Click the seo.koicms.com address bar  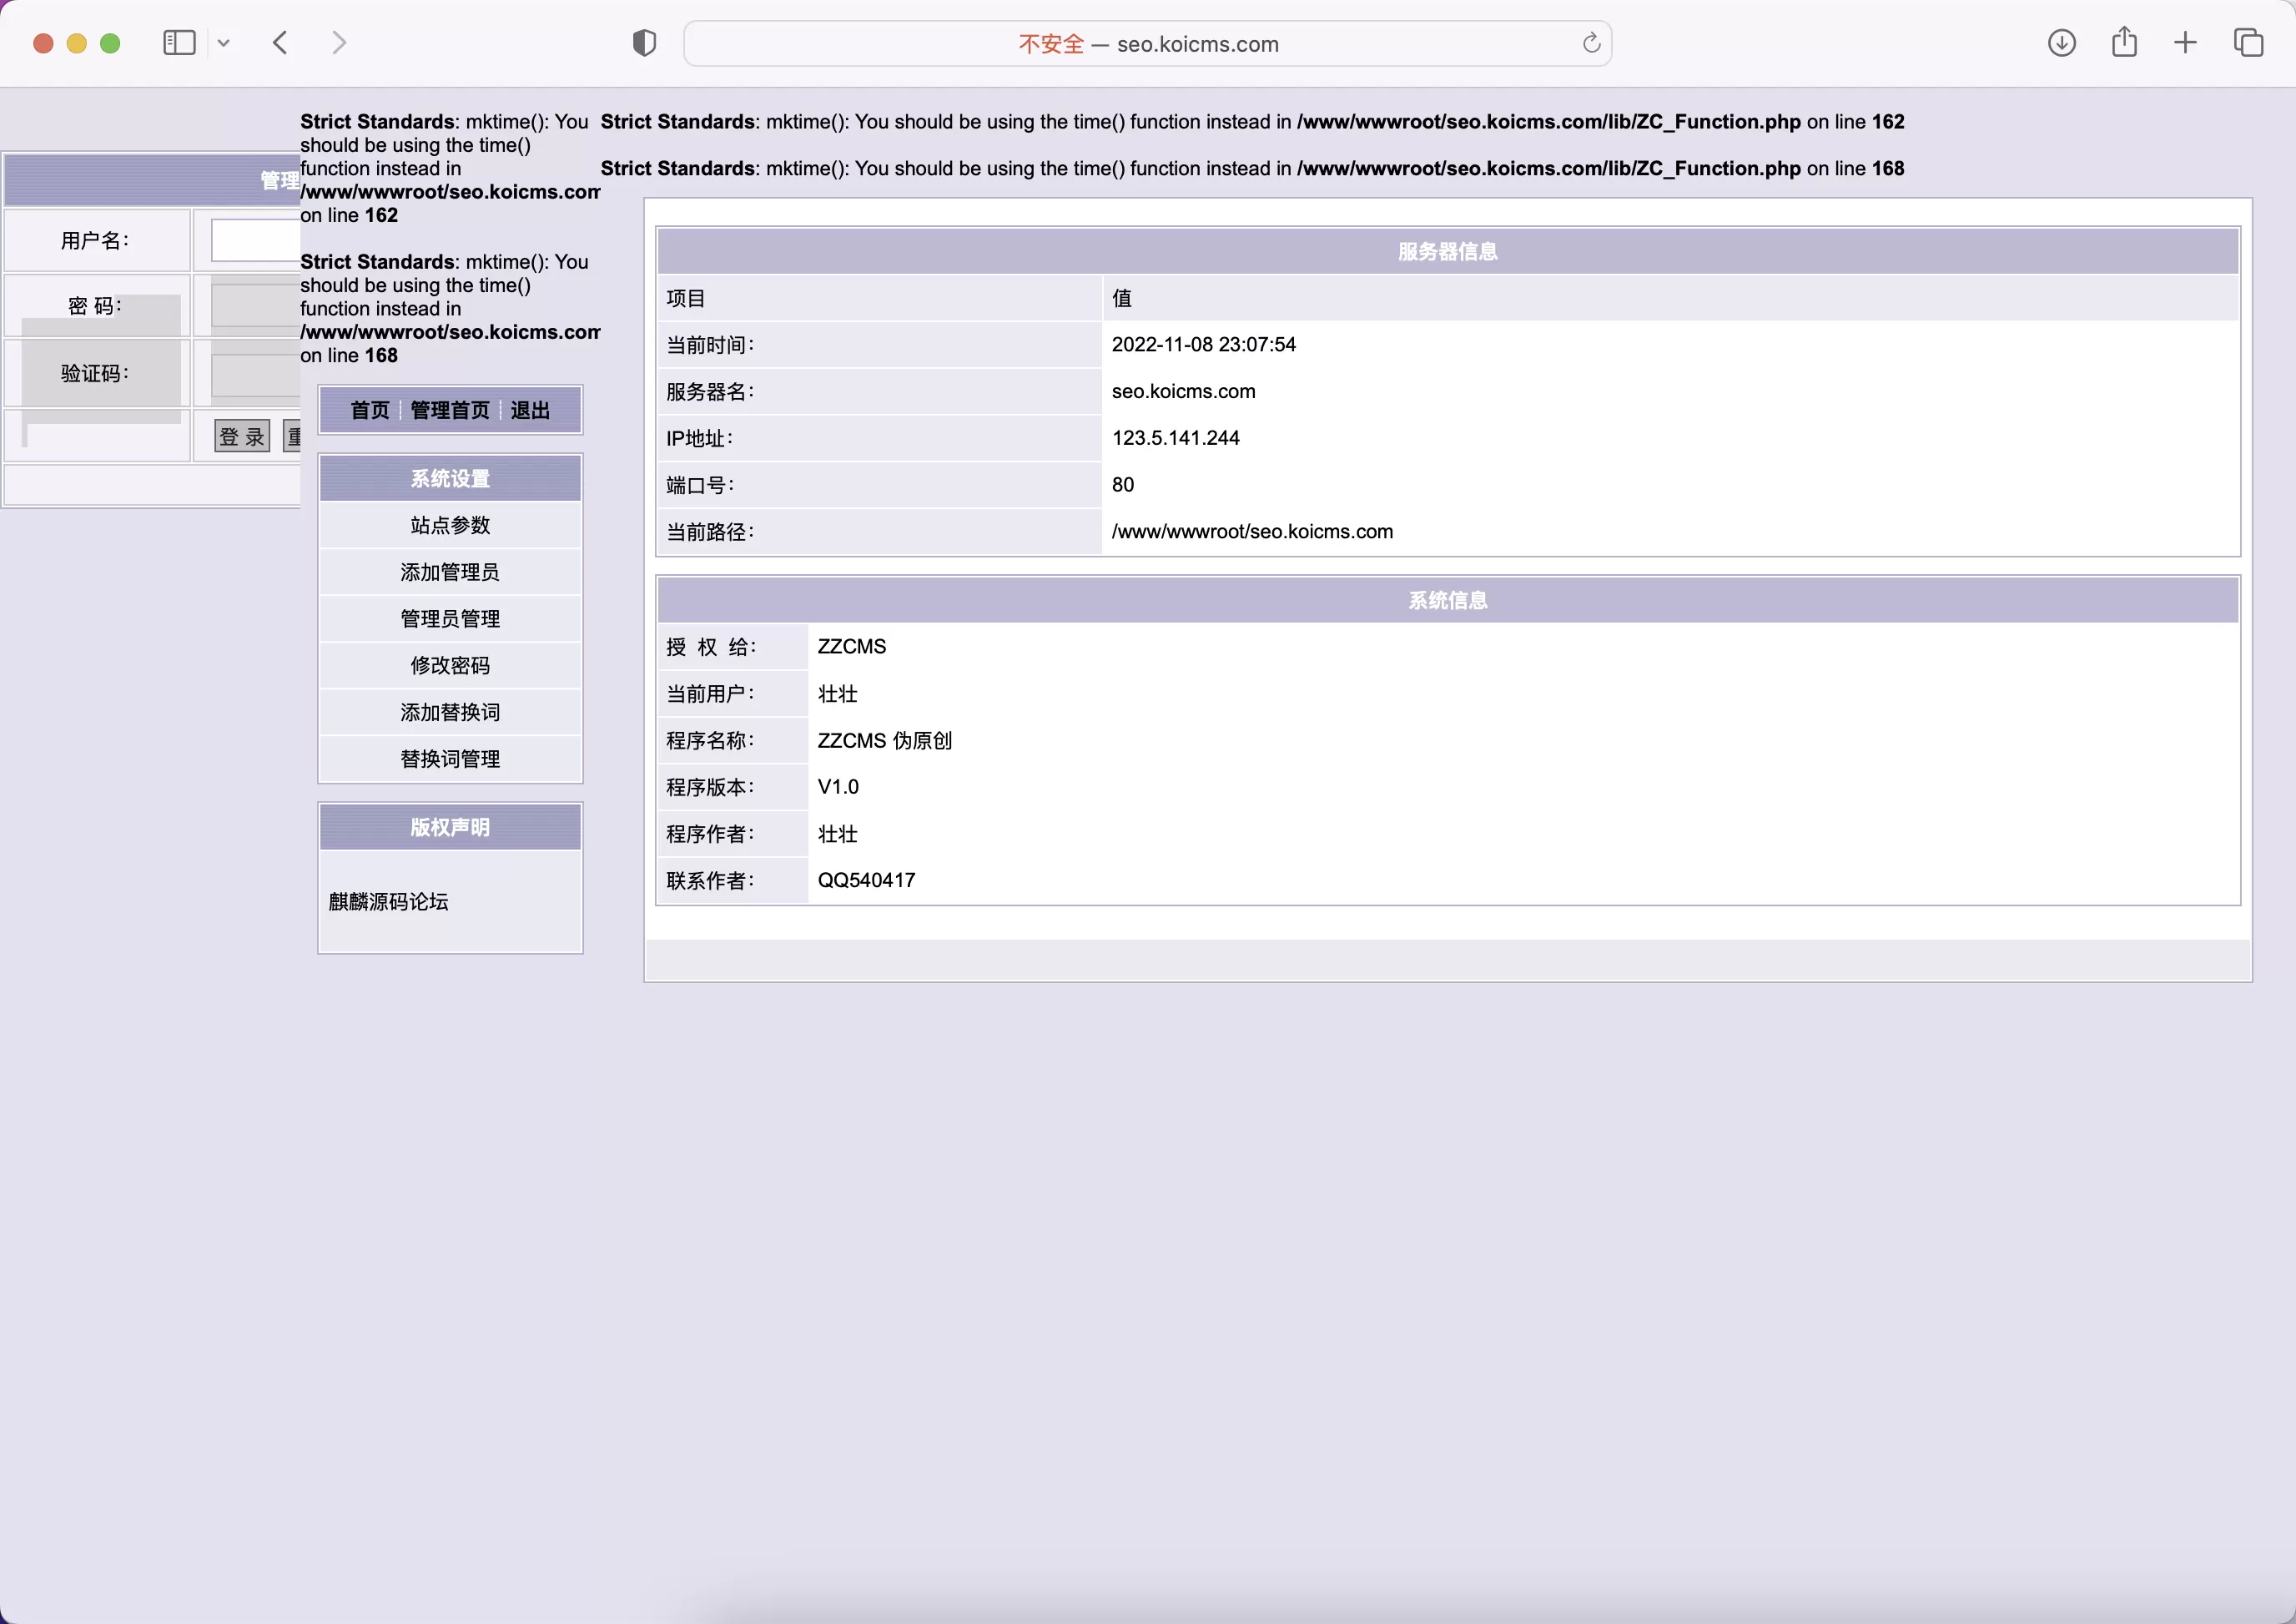1147,44
